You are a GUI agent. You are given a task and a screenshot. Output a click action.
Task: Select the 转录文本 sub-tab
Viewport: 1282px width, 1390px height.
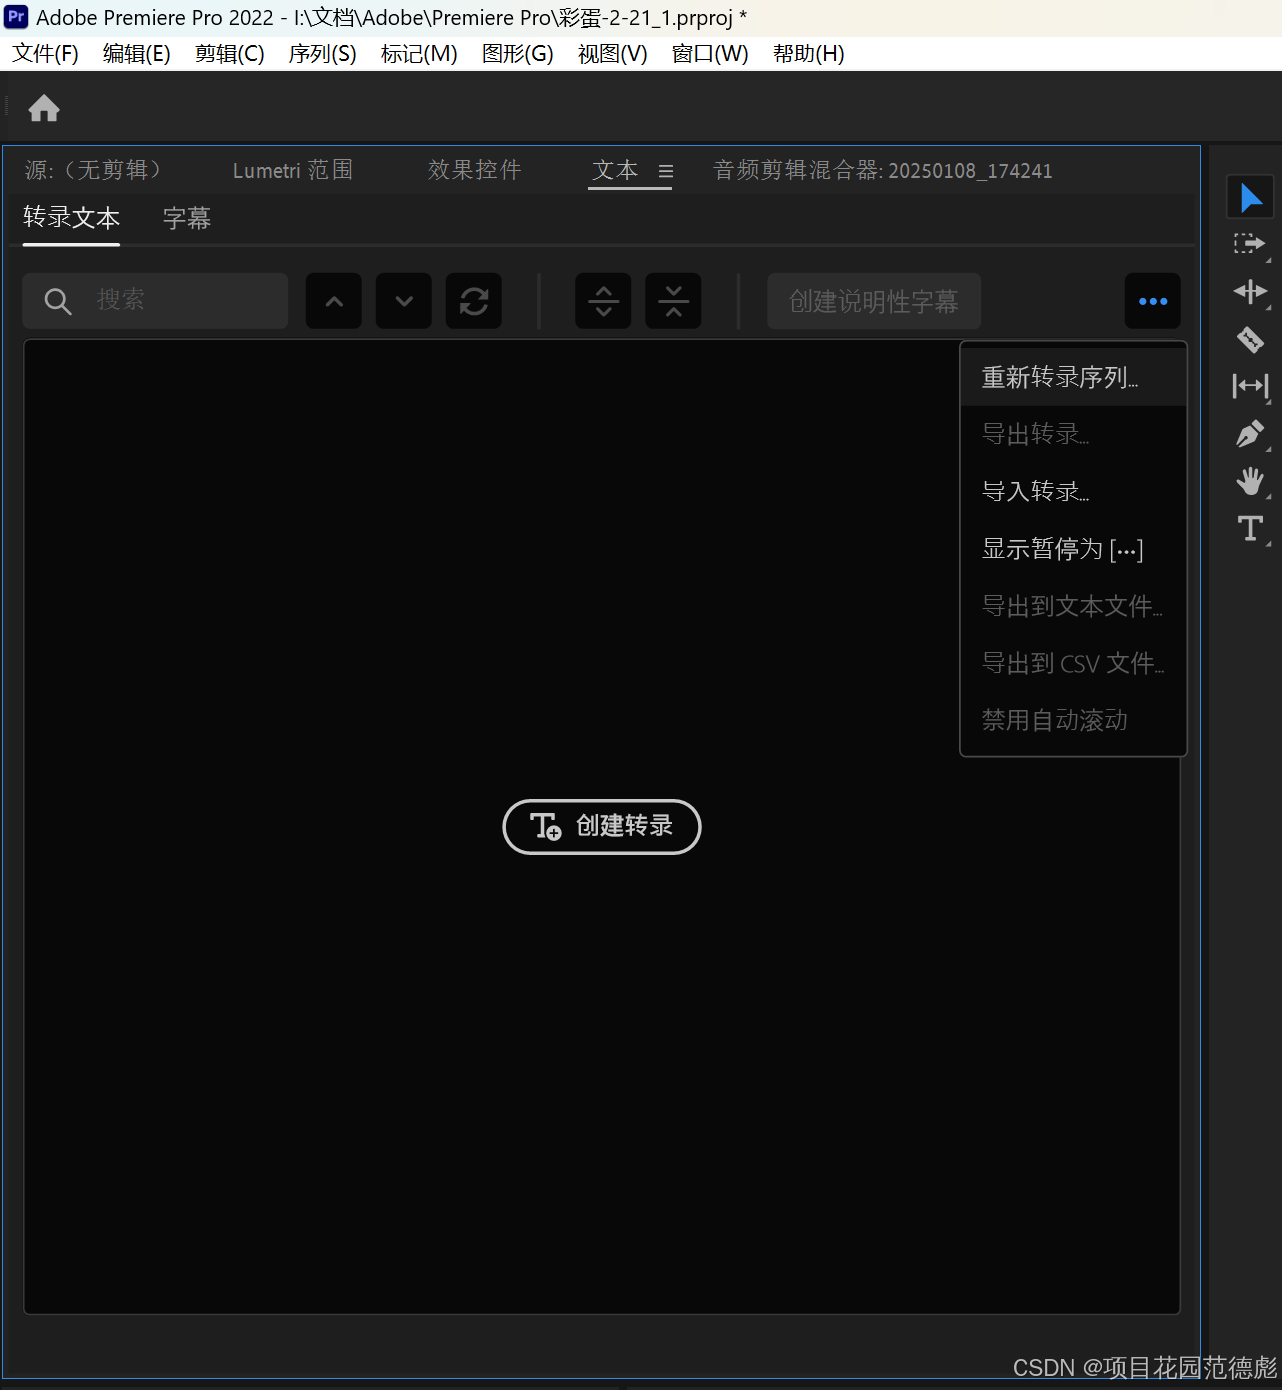pos(71,217)
